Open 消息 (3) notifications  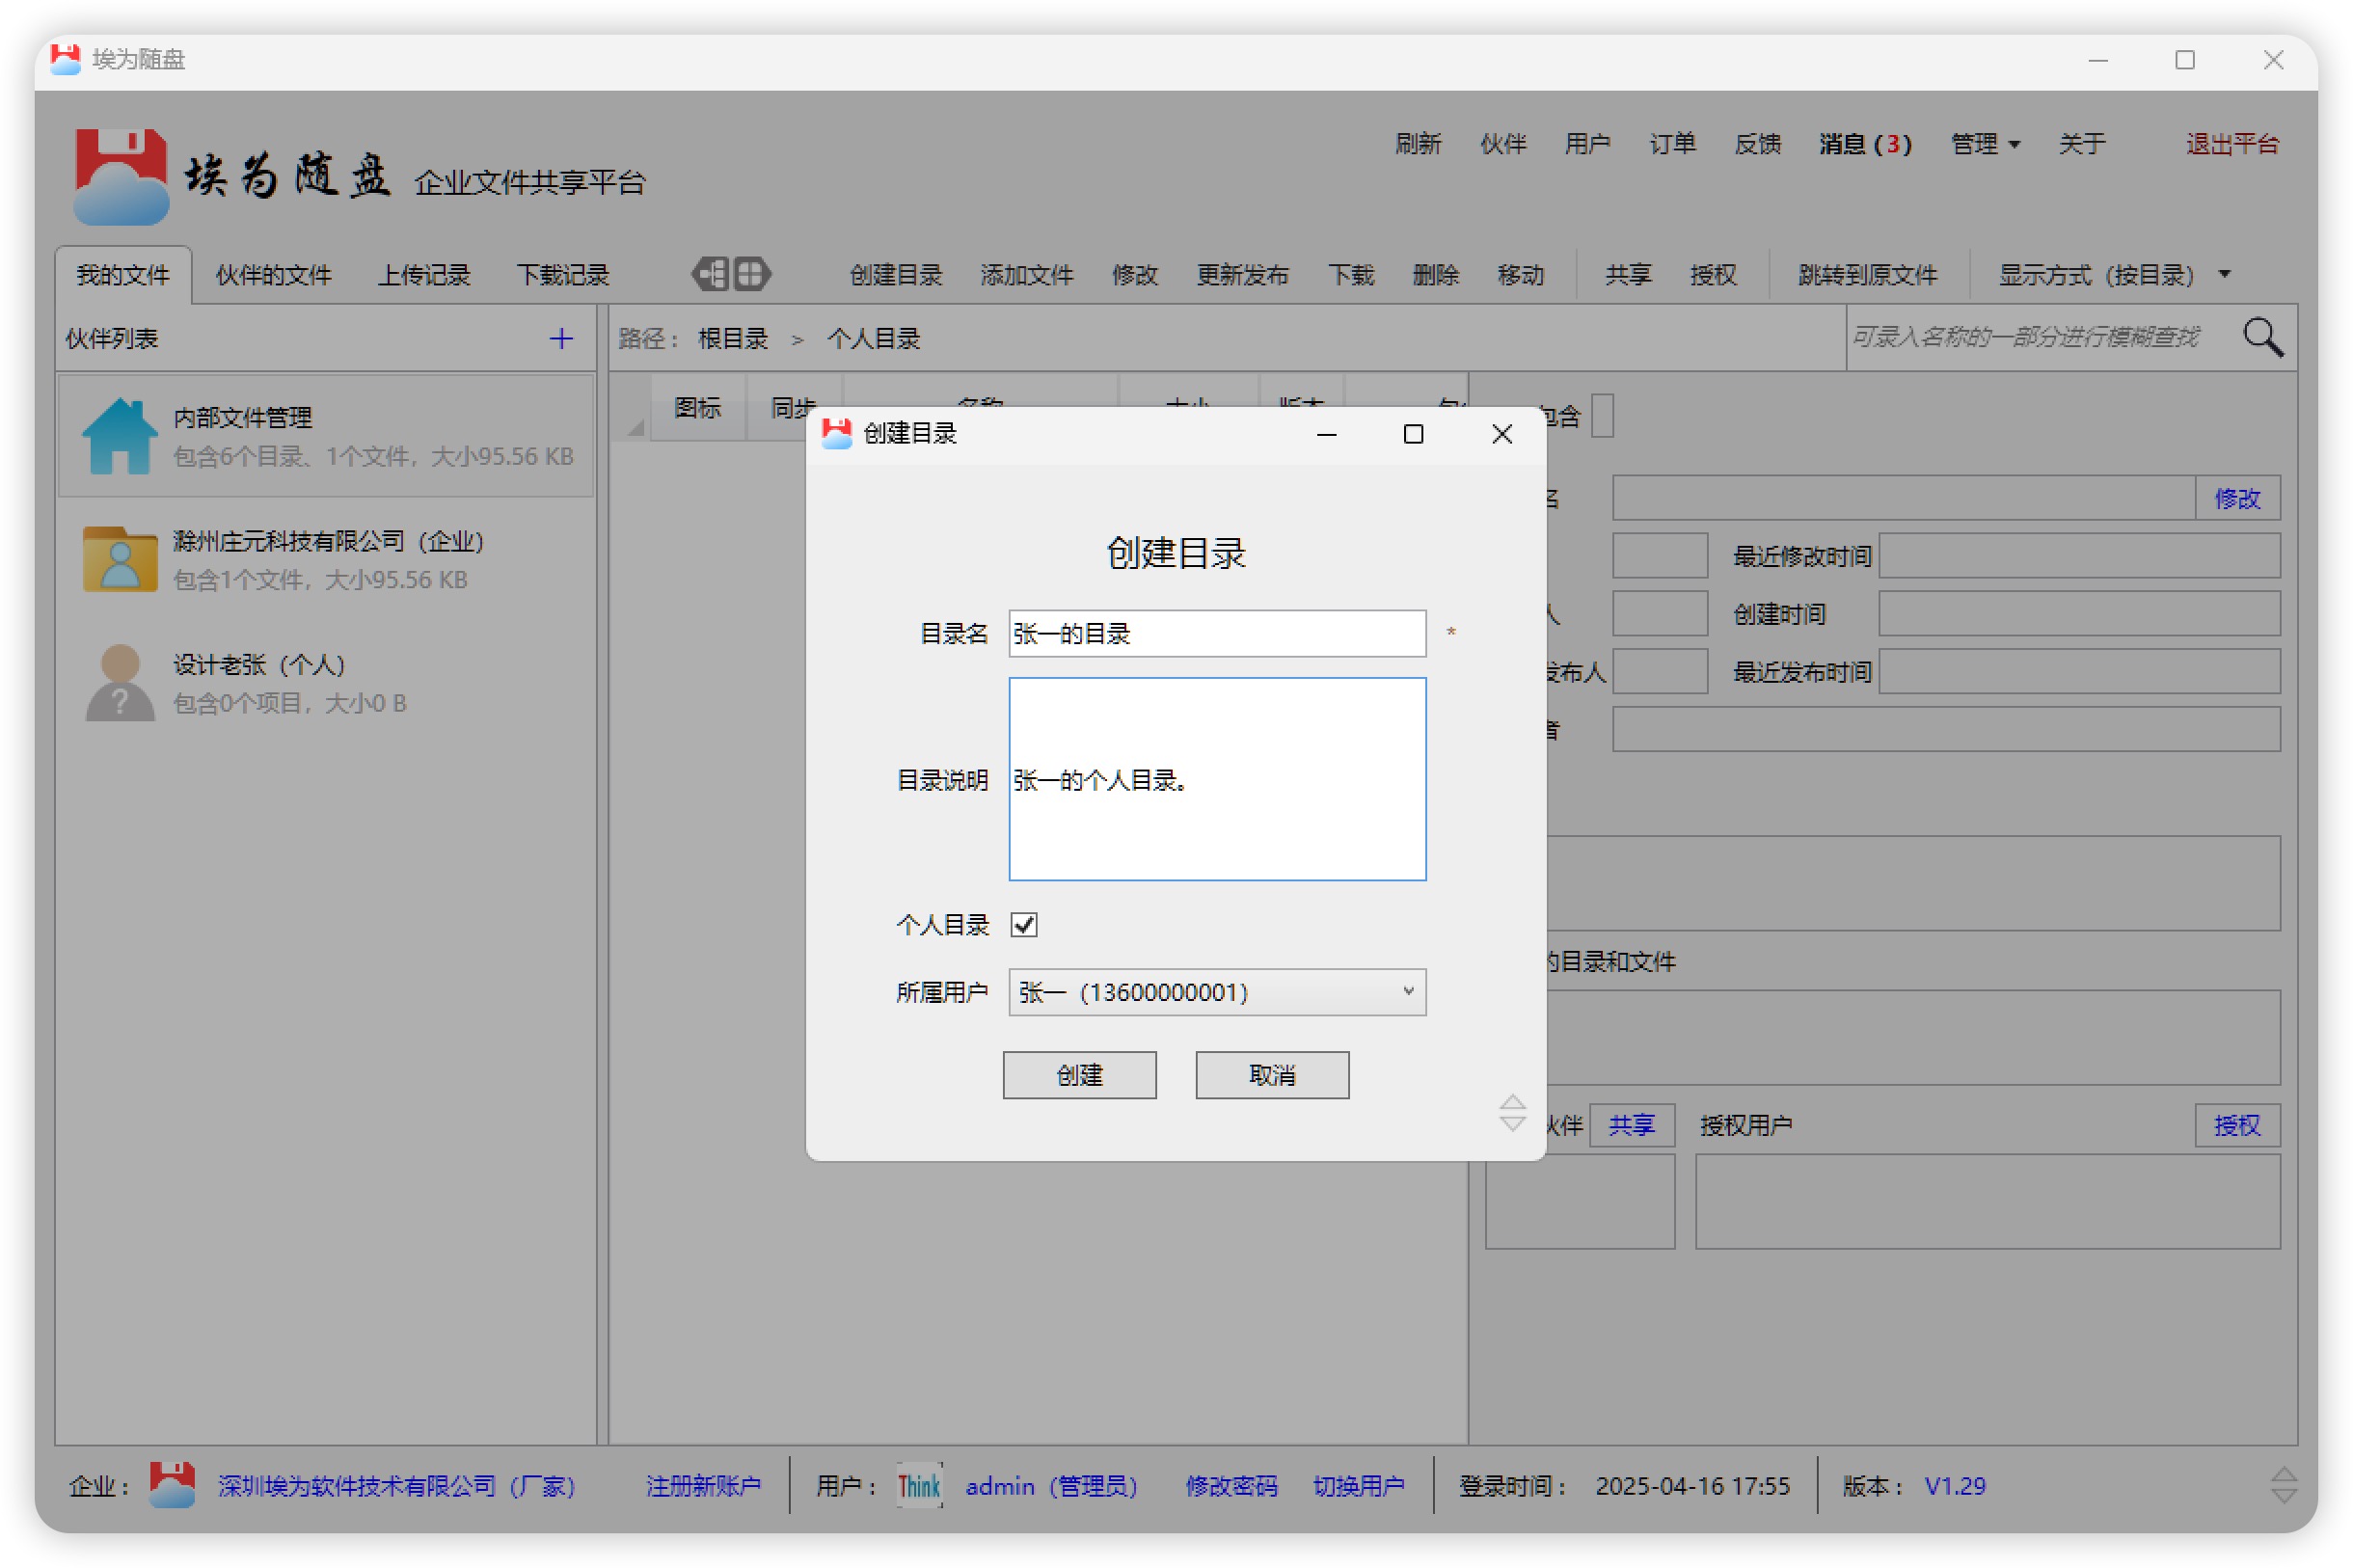[1865, 144]
